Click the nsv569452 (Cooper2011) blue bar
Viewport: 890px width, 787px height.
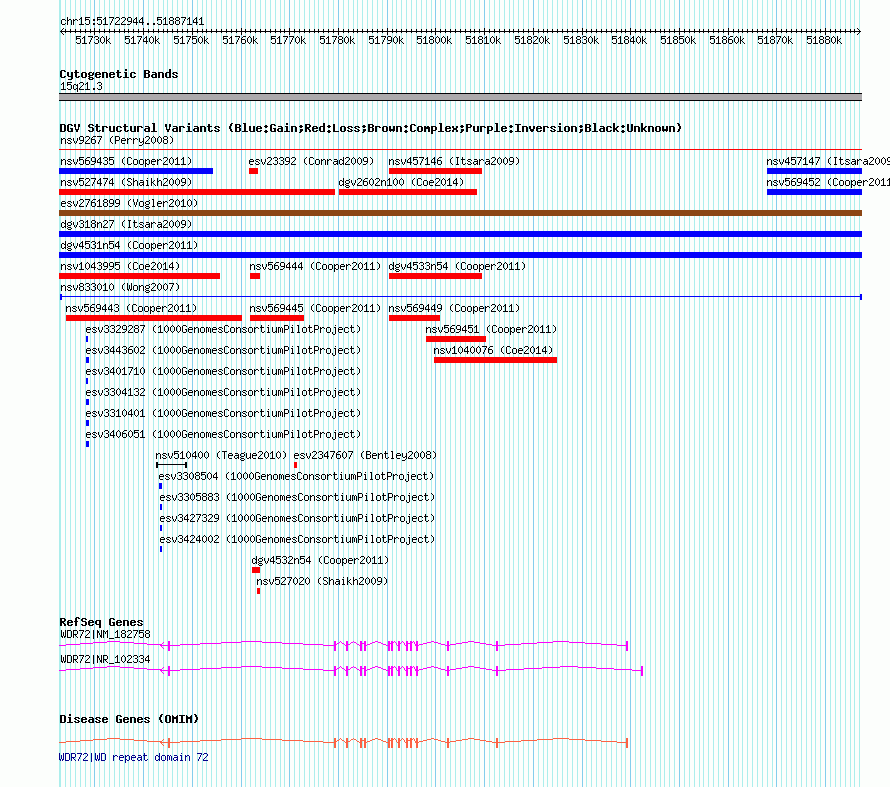814,192
